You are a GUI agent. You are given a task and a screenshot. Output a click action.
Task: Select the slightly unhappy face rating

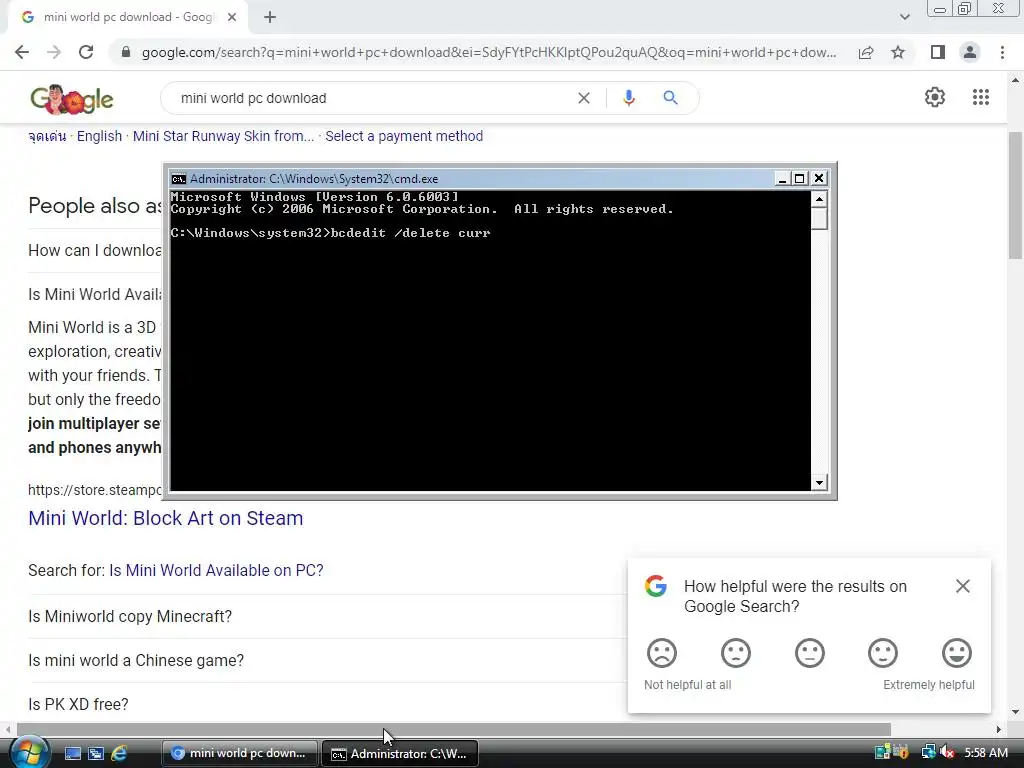click(735, 653)
